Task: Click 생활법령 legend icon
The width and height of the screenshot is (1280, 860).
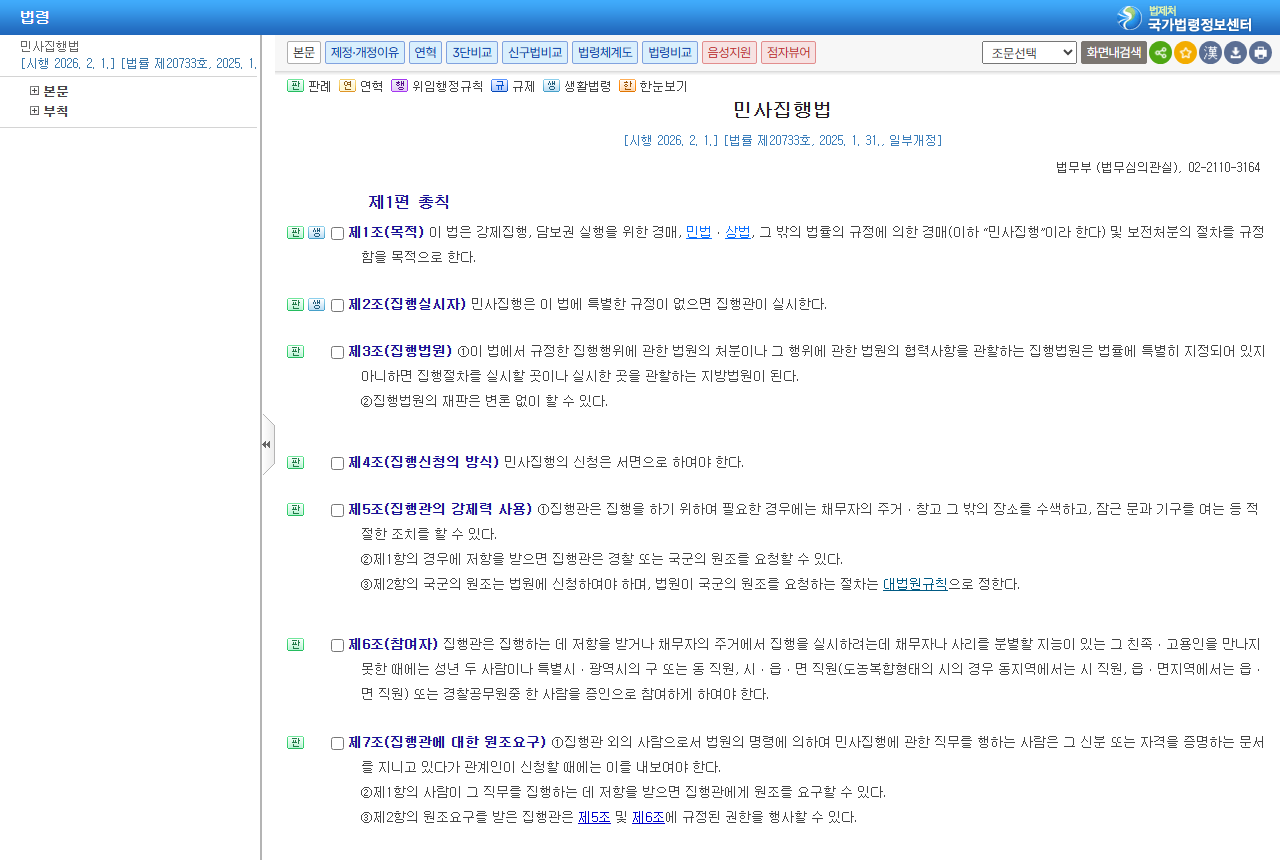Action: click(x=551, y=86)
